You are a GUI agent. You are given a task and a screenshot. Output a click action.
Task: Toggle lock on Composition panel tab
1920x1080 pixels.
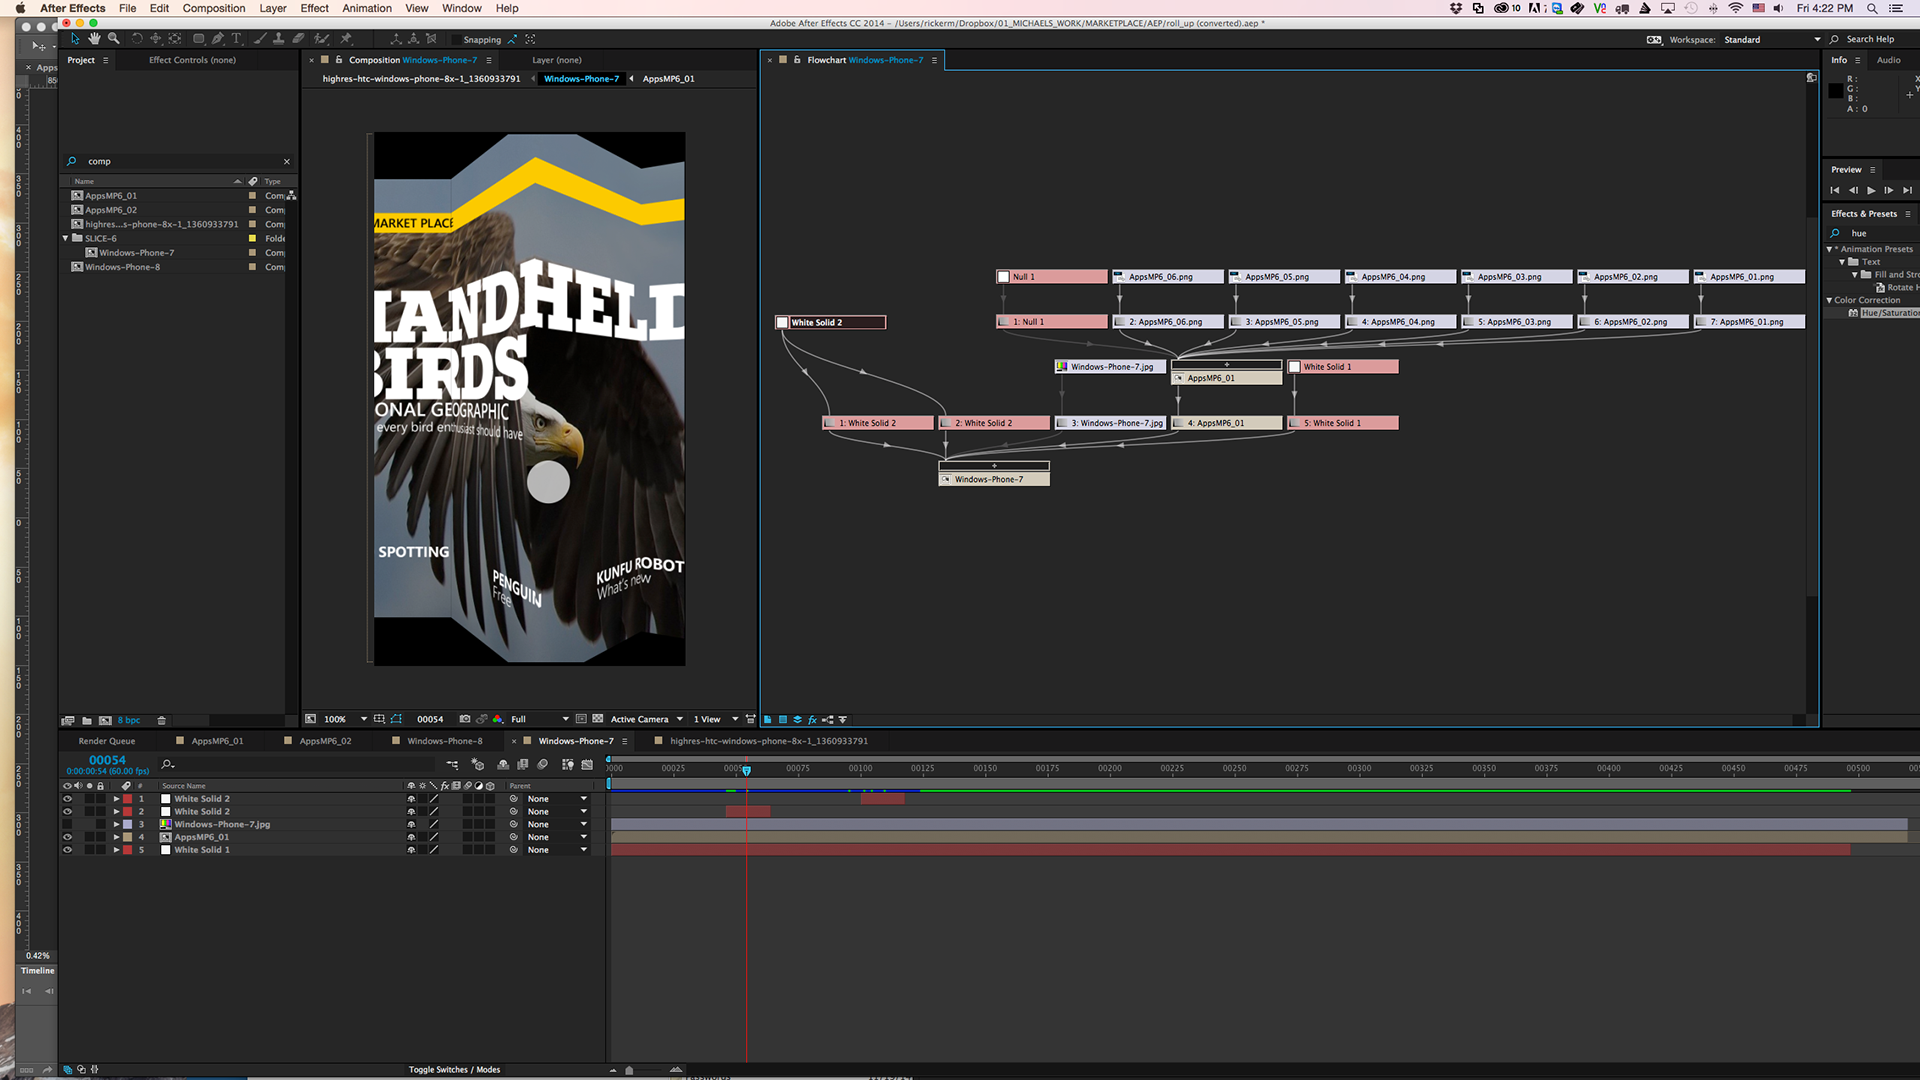tap(339, 60)
